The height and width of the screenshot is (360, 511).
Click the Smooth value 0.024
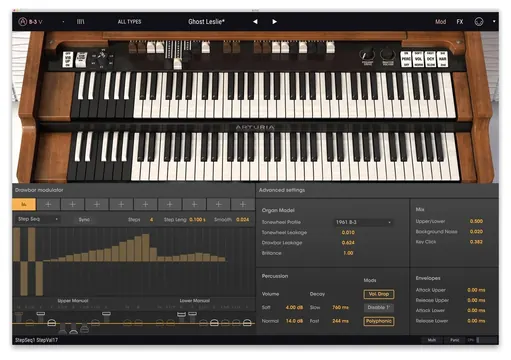(242, 220)
